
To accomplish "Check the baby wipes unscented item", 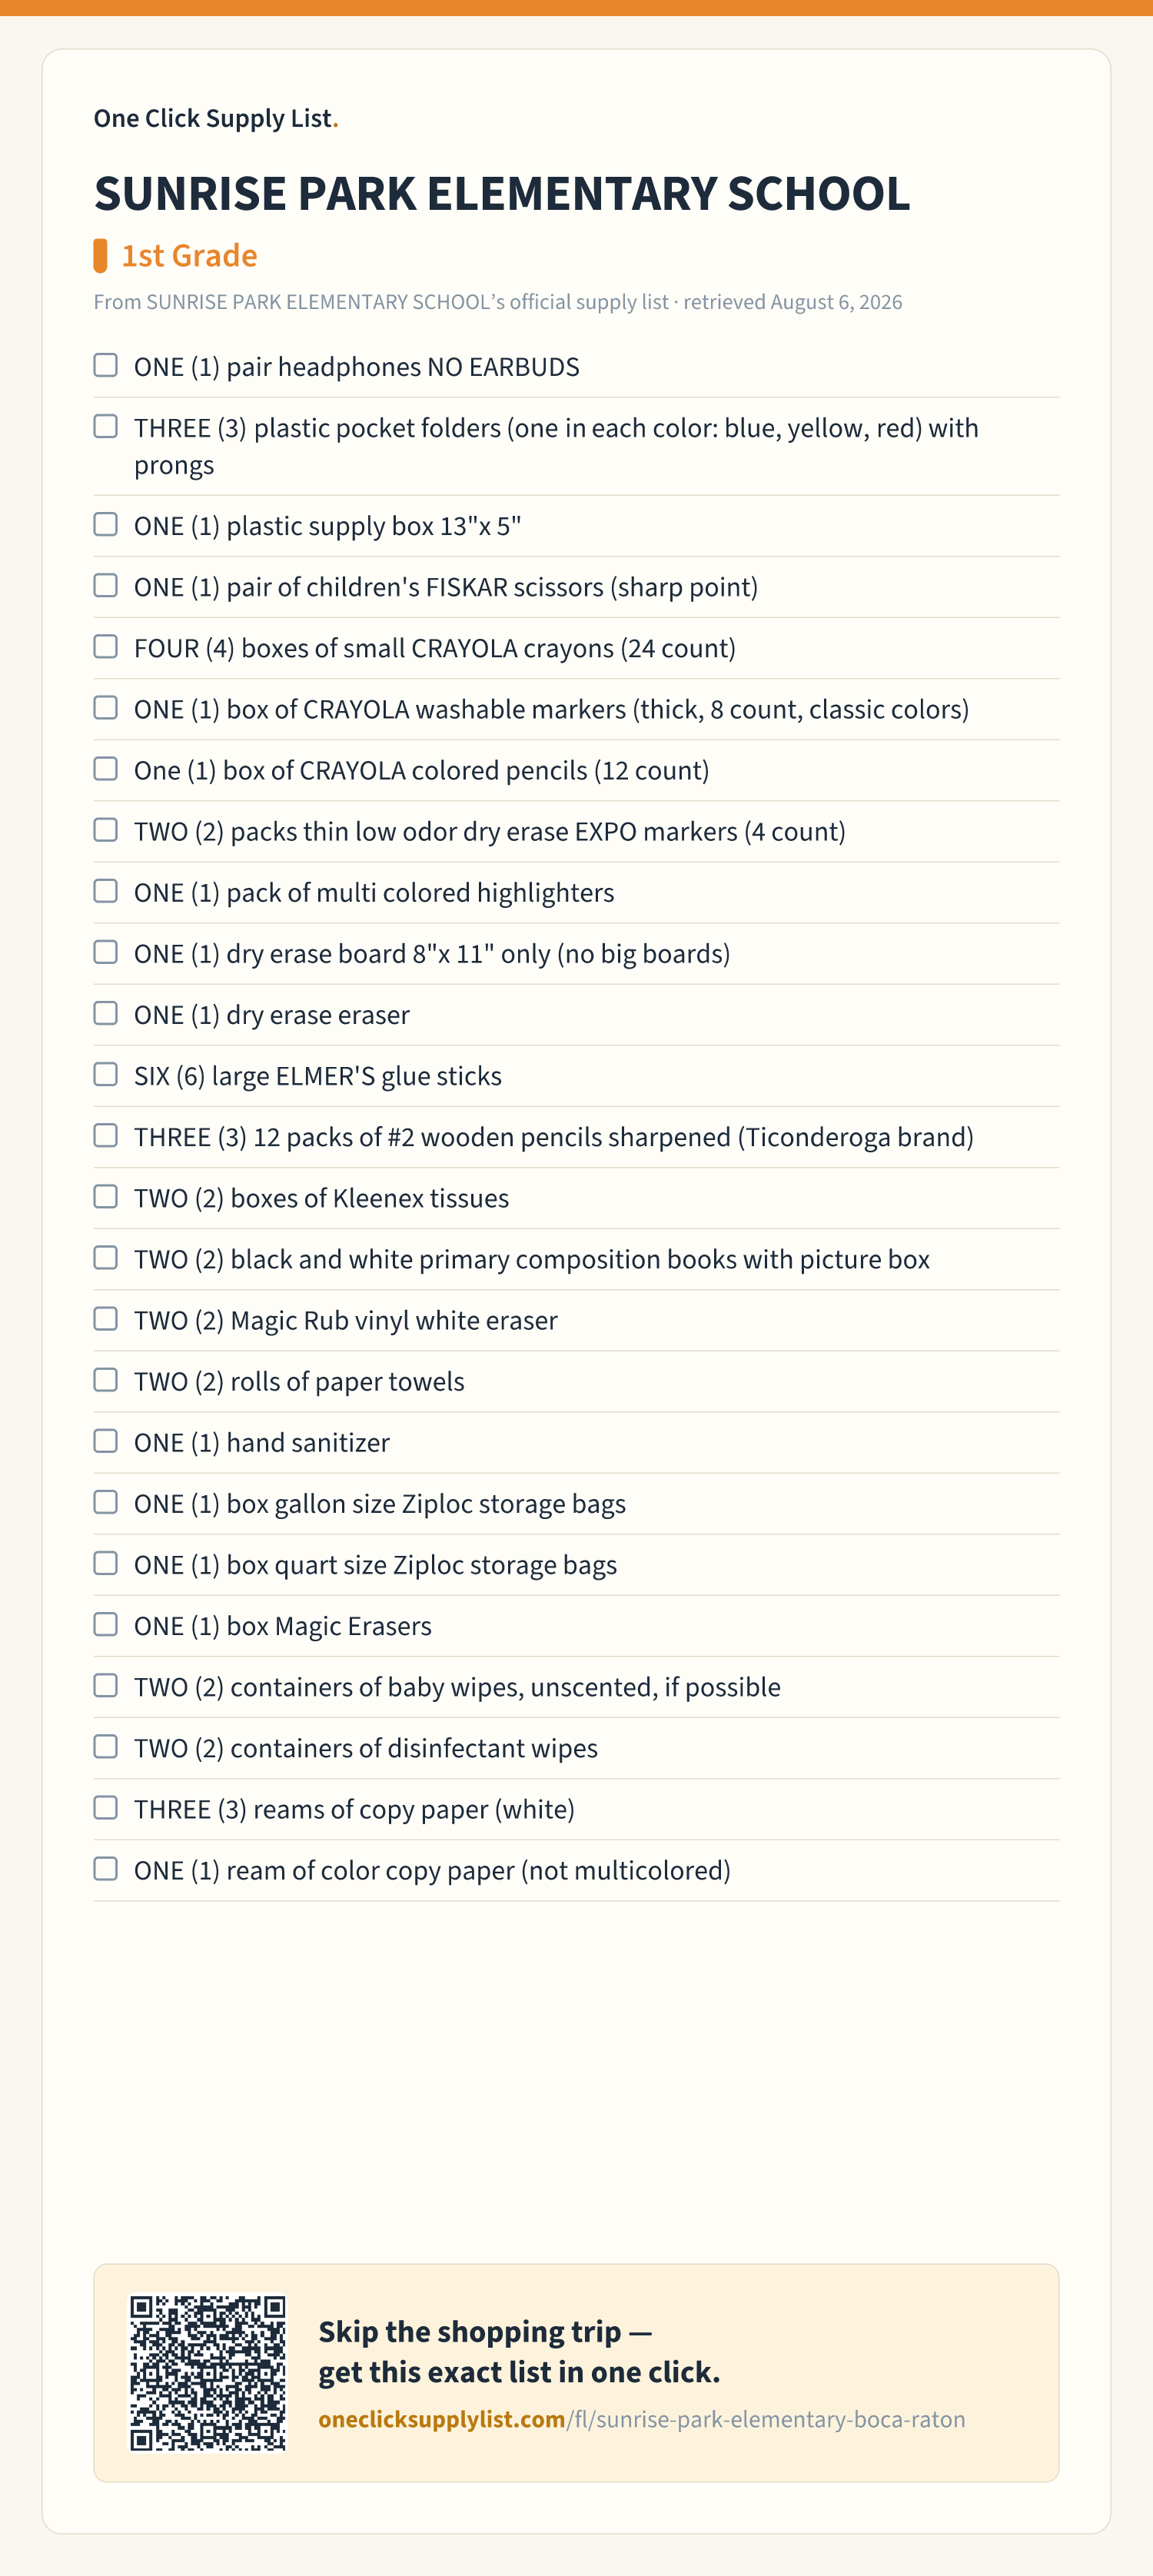I will [x=105, y=1685].
